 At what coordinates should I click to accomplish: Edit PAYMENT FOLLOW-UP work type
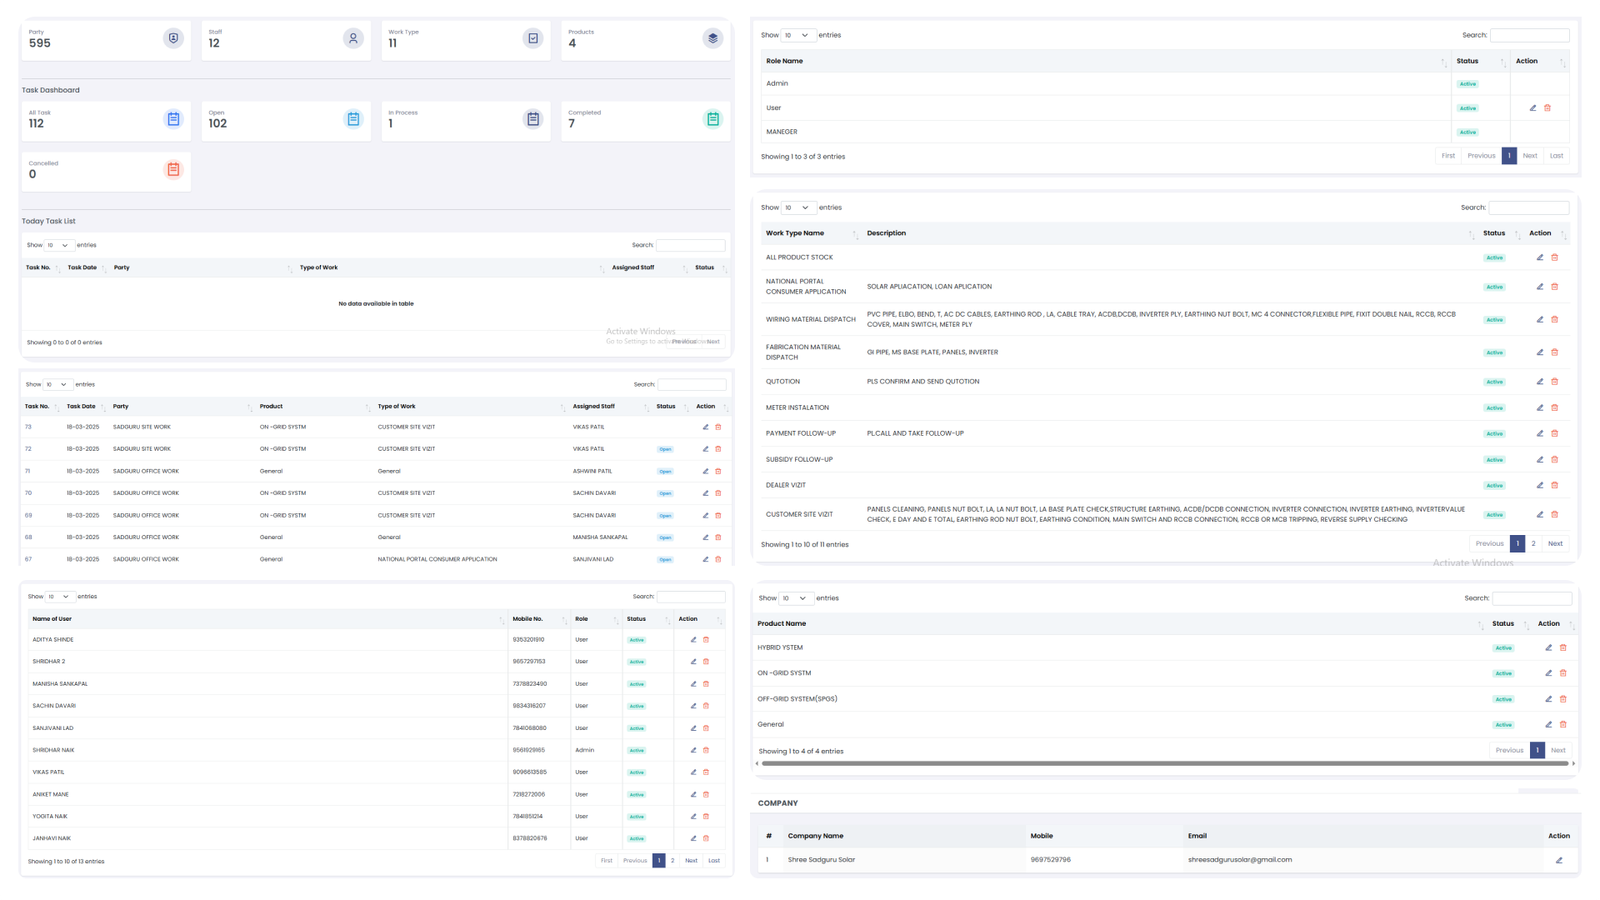(x=1540, y=434)
